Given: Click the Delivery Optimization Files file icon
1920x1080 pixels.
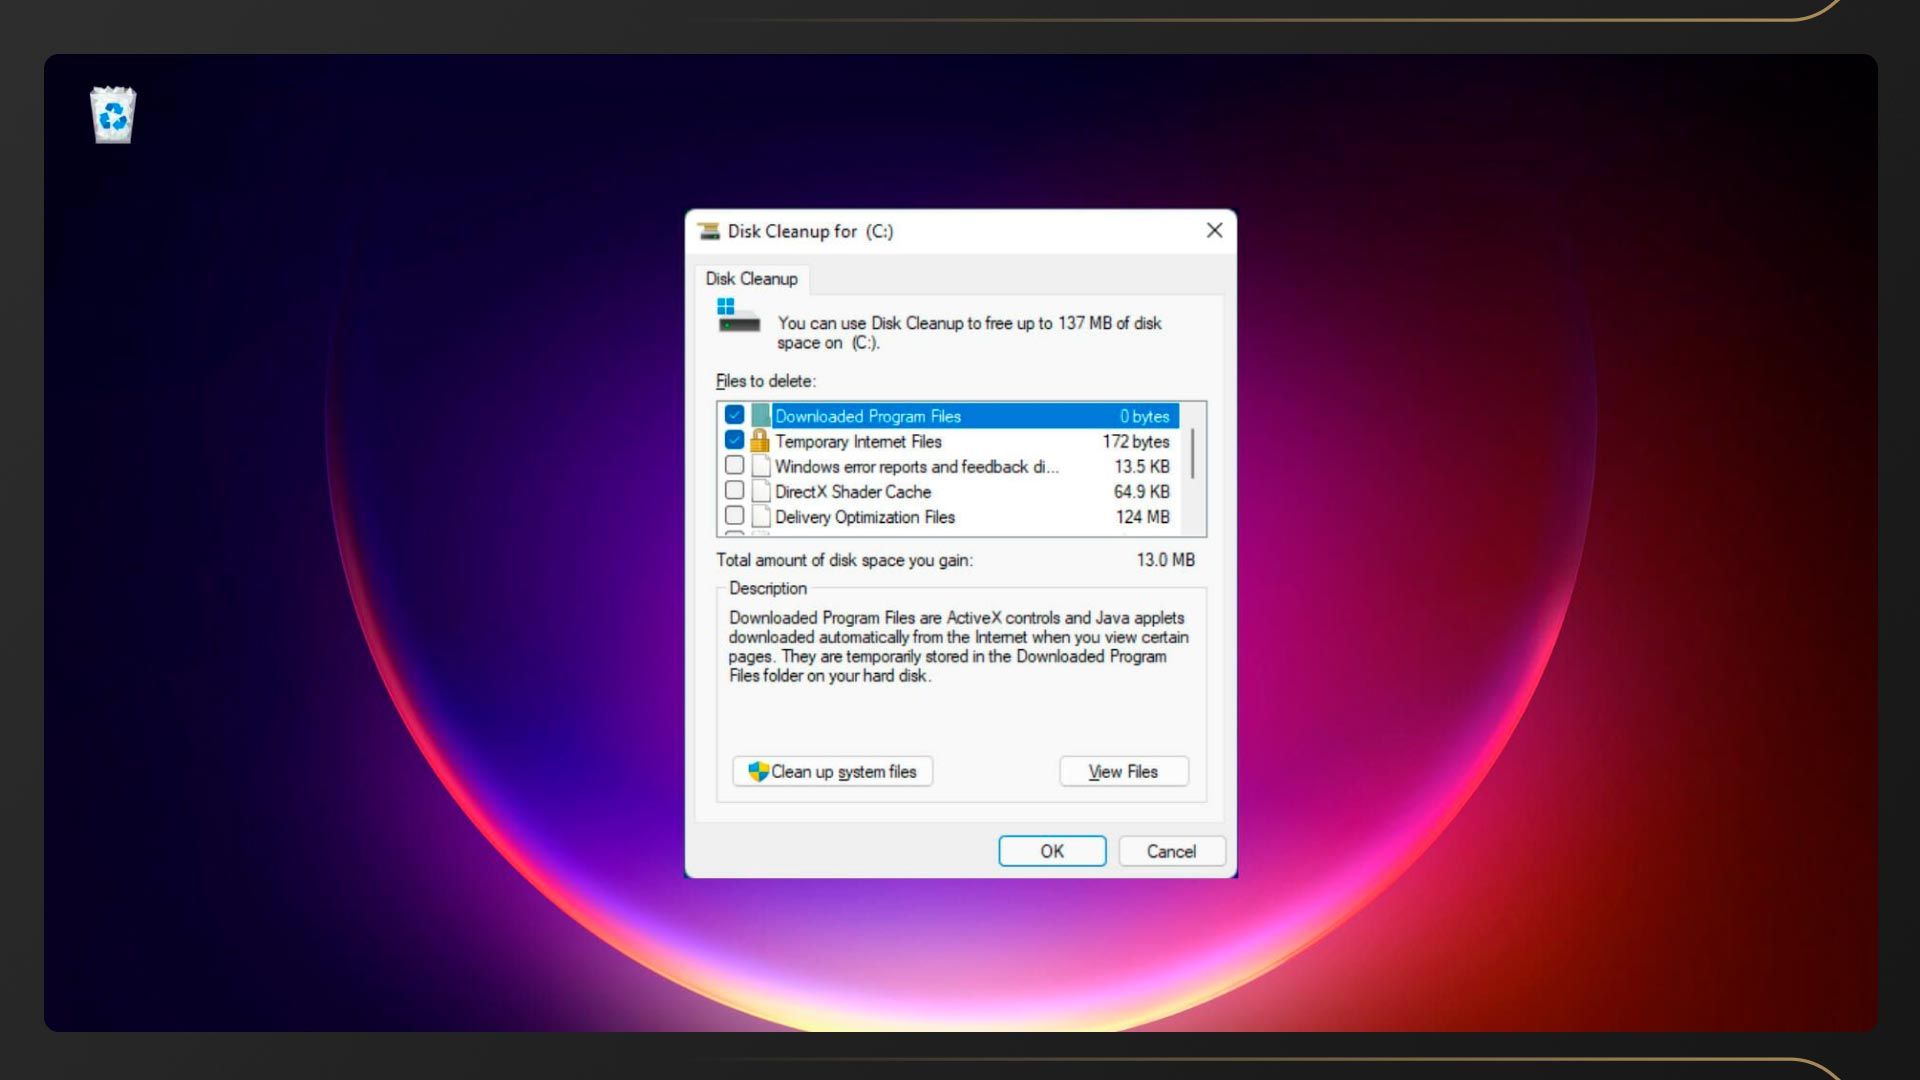Looking at the screenshot, I should tap(761, 516).
